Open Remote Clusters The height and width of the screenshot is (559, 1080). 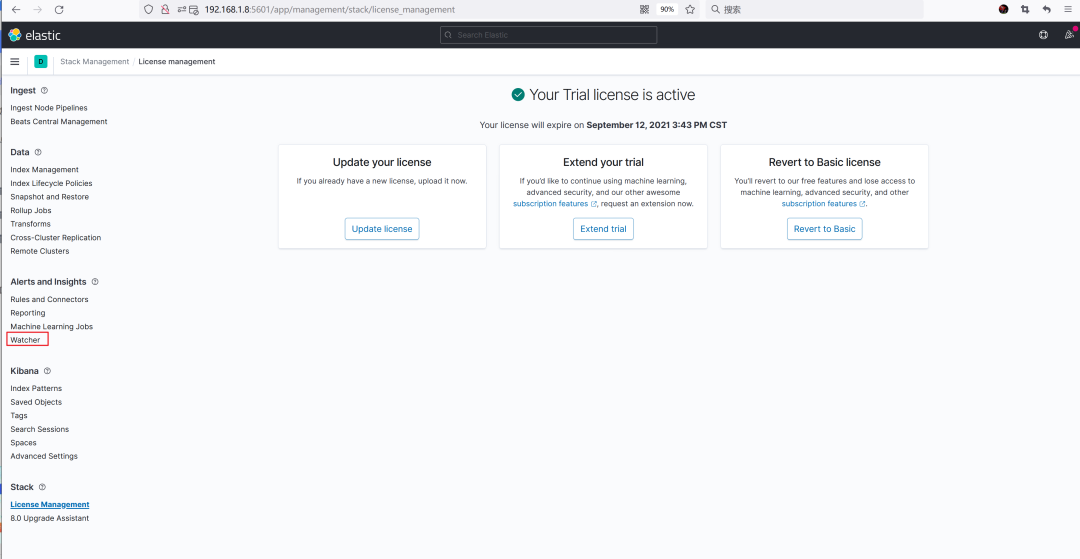click(x=40, y=251)
